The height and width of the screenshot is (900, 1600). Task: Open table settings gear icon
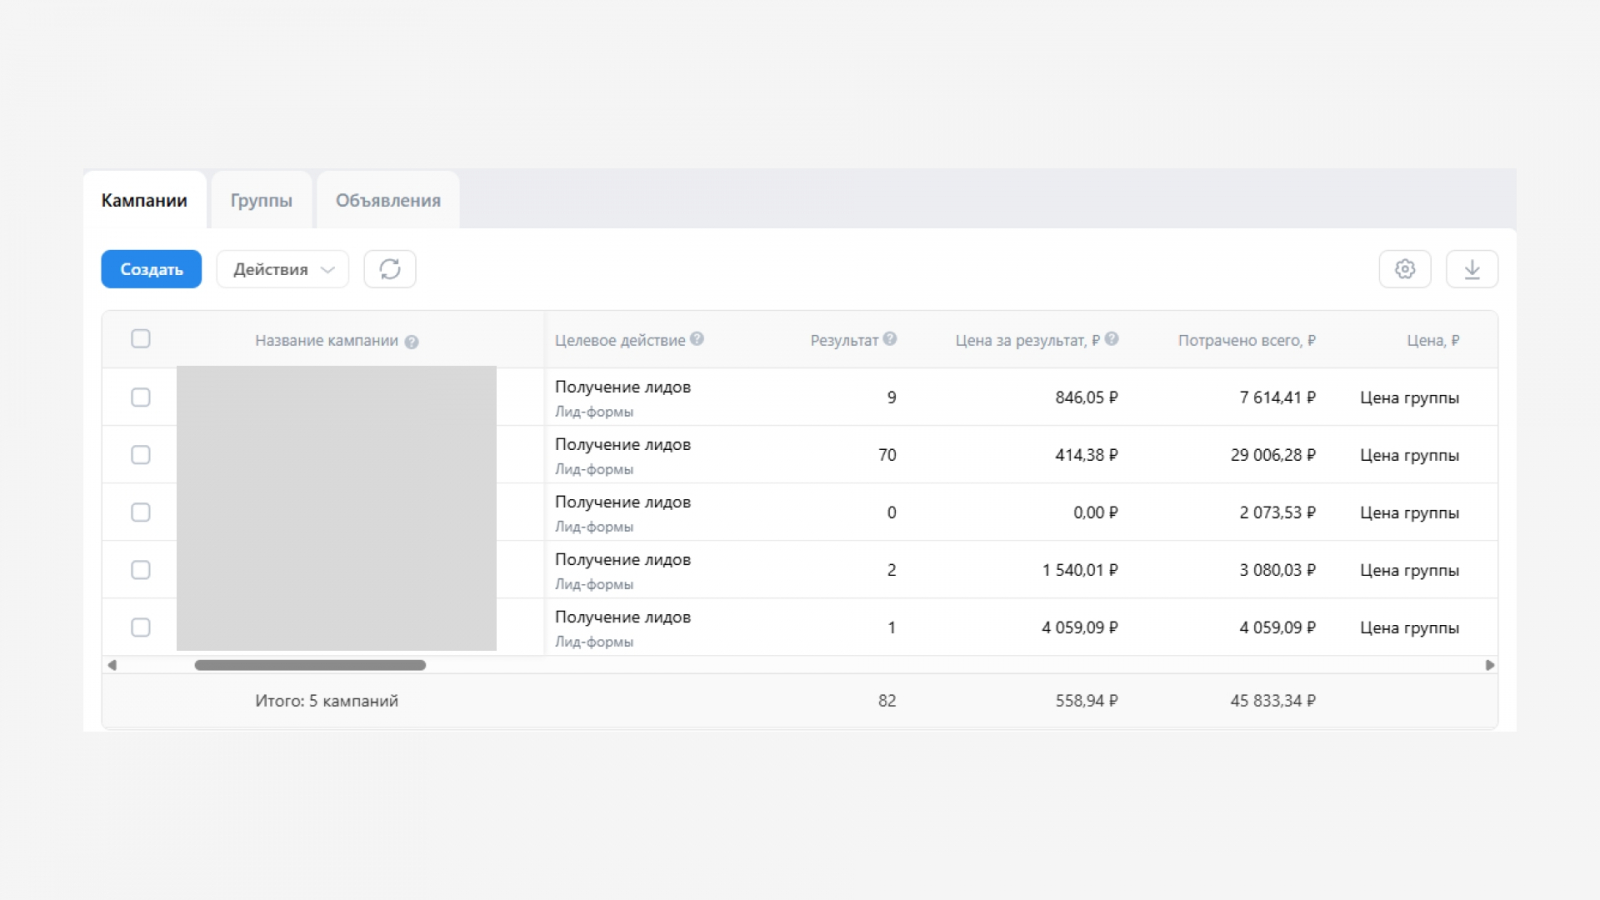(x=1404, y=269)
